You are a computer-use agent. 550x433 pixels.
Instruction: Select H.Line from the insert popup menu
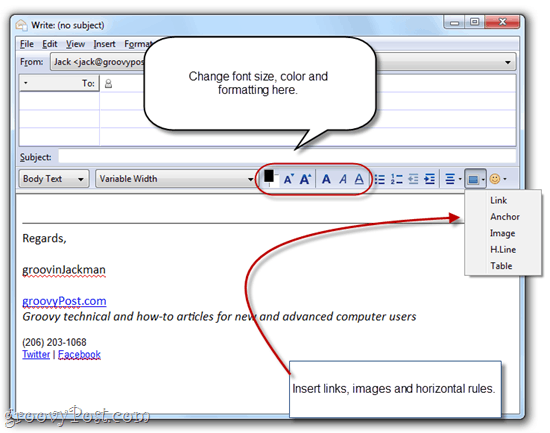tap(503, 249)
